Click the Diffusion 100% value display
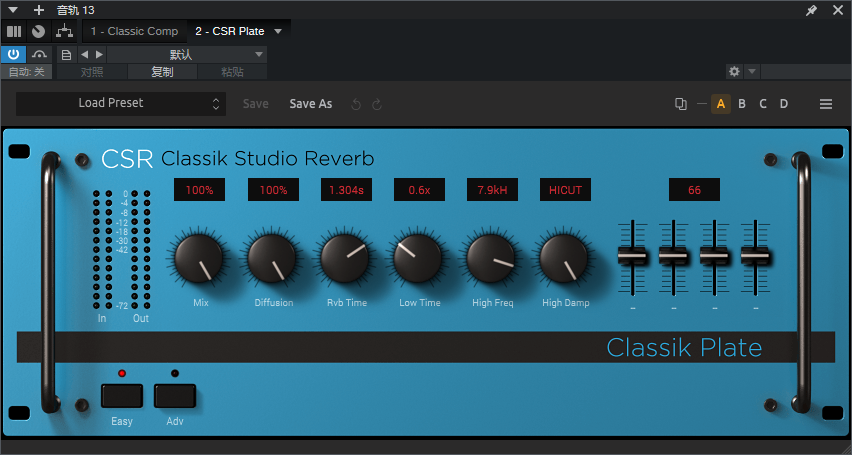Image resolution: width=852 pixels, height=455 pixels. [x=273, y=190]
